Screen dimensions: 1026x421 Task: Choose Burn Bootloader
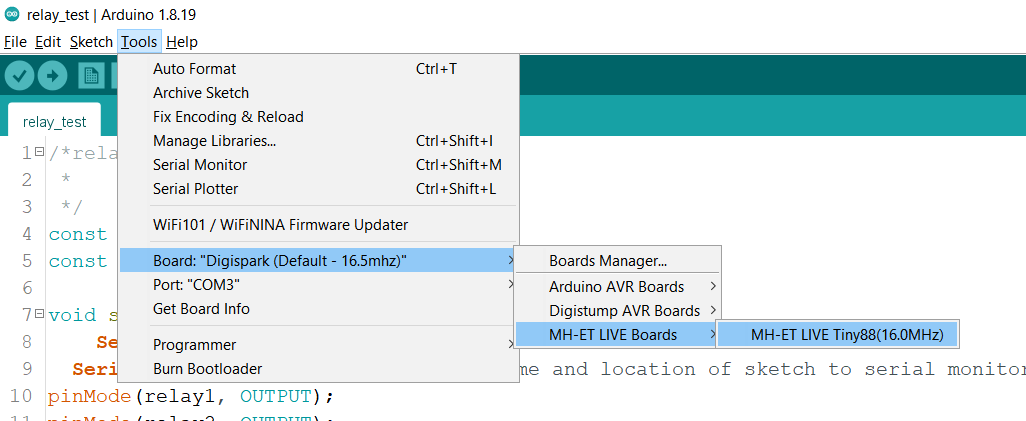[x=318, y=369]
